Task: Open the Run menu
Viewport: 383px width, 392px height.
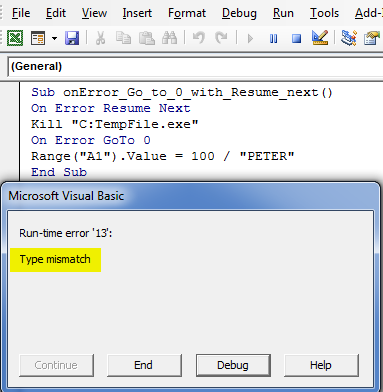Action: point(283,13)
